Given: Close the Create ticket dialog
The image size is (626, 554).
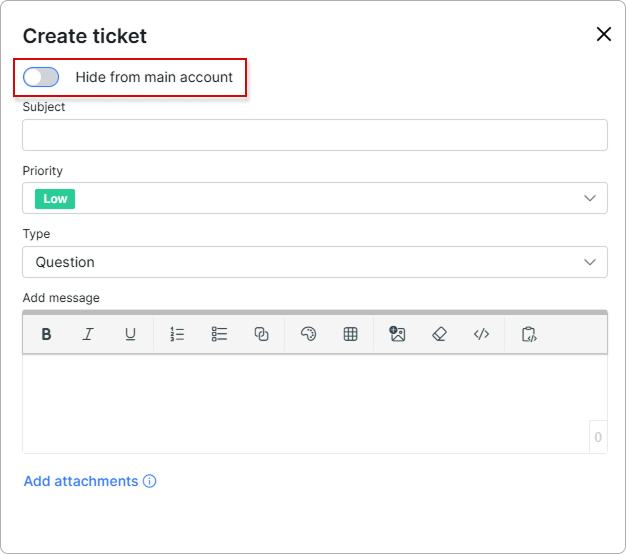Looking at the screenshot, I should (604, 34).
